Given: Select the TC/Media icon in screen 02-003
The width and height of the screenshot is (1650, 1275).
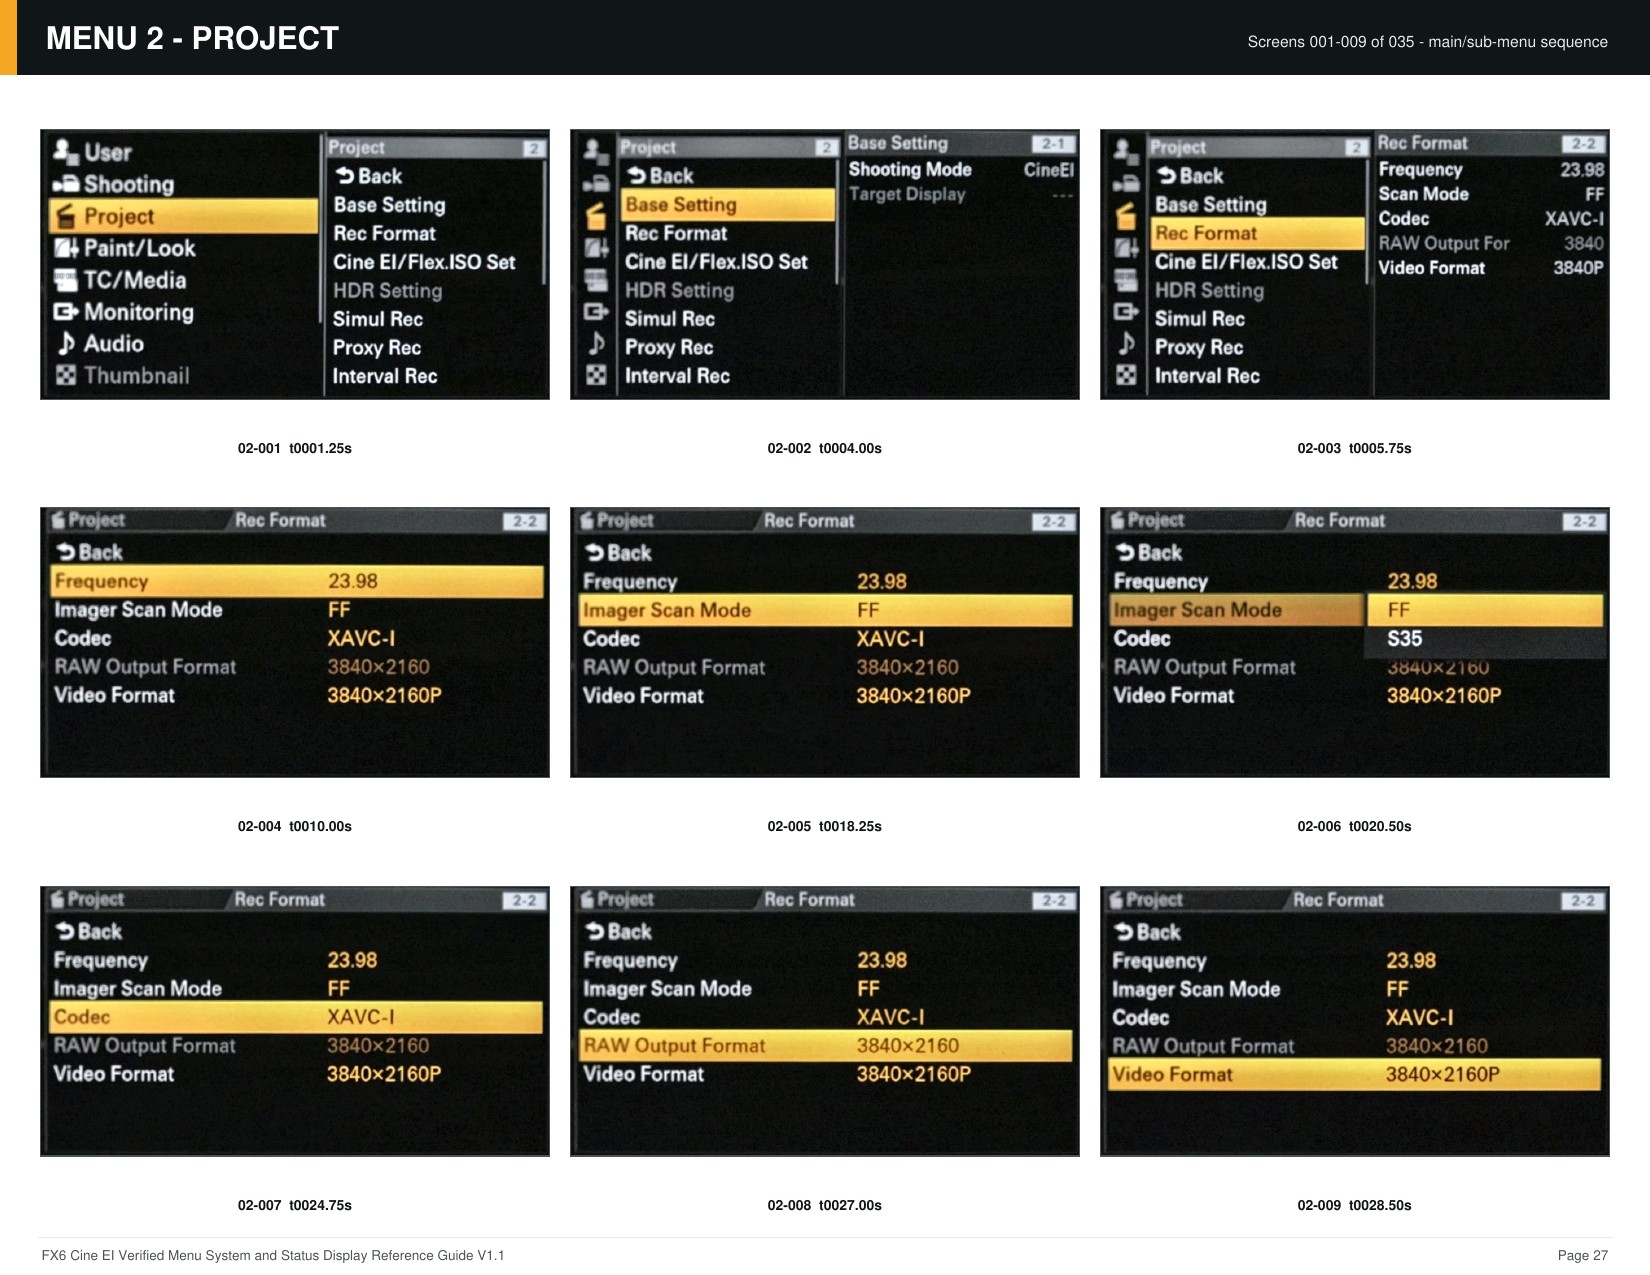Looking at the screenshot, I should click(1126, 279).
